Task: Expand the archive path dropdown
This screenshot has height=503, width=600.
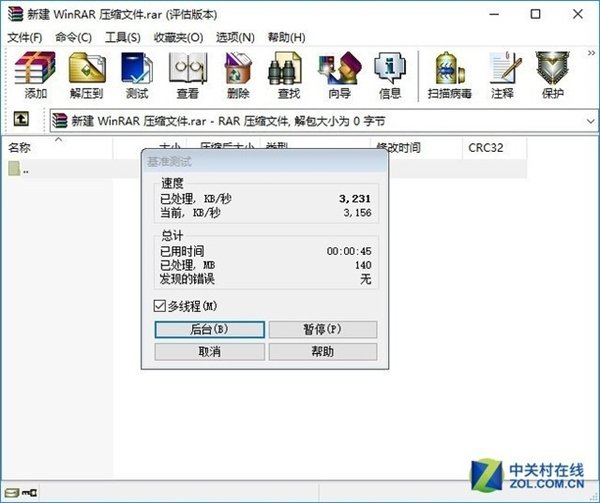Action: click(x=590, y=121)
